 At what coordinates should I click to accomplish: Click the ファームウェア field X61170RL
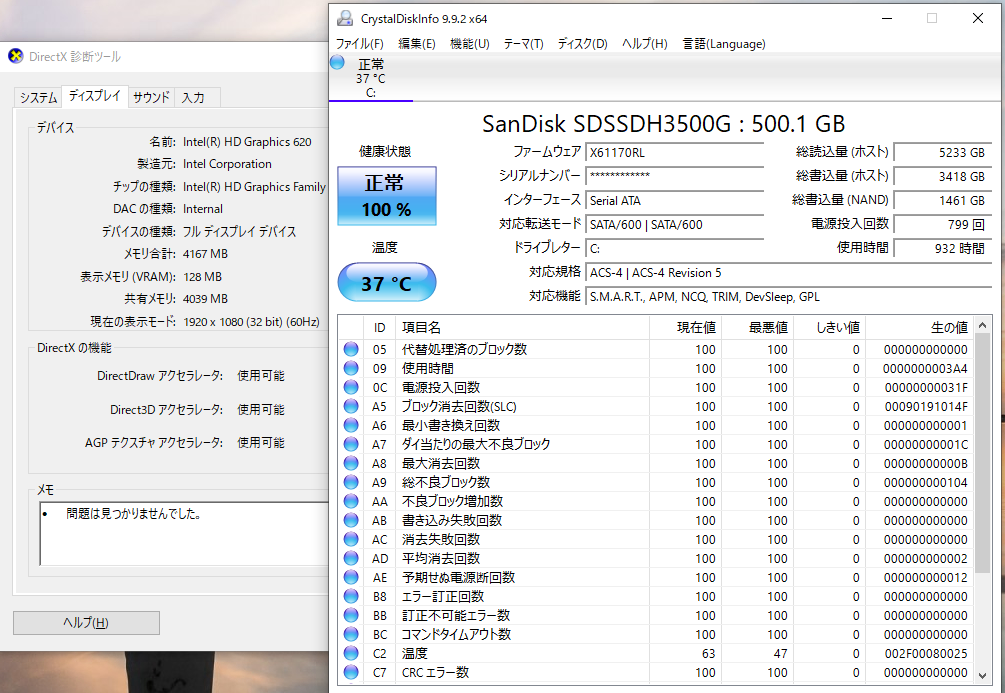click(674, 153)
